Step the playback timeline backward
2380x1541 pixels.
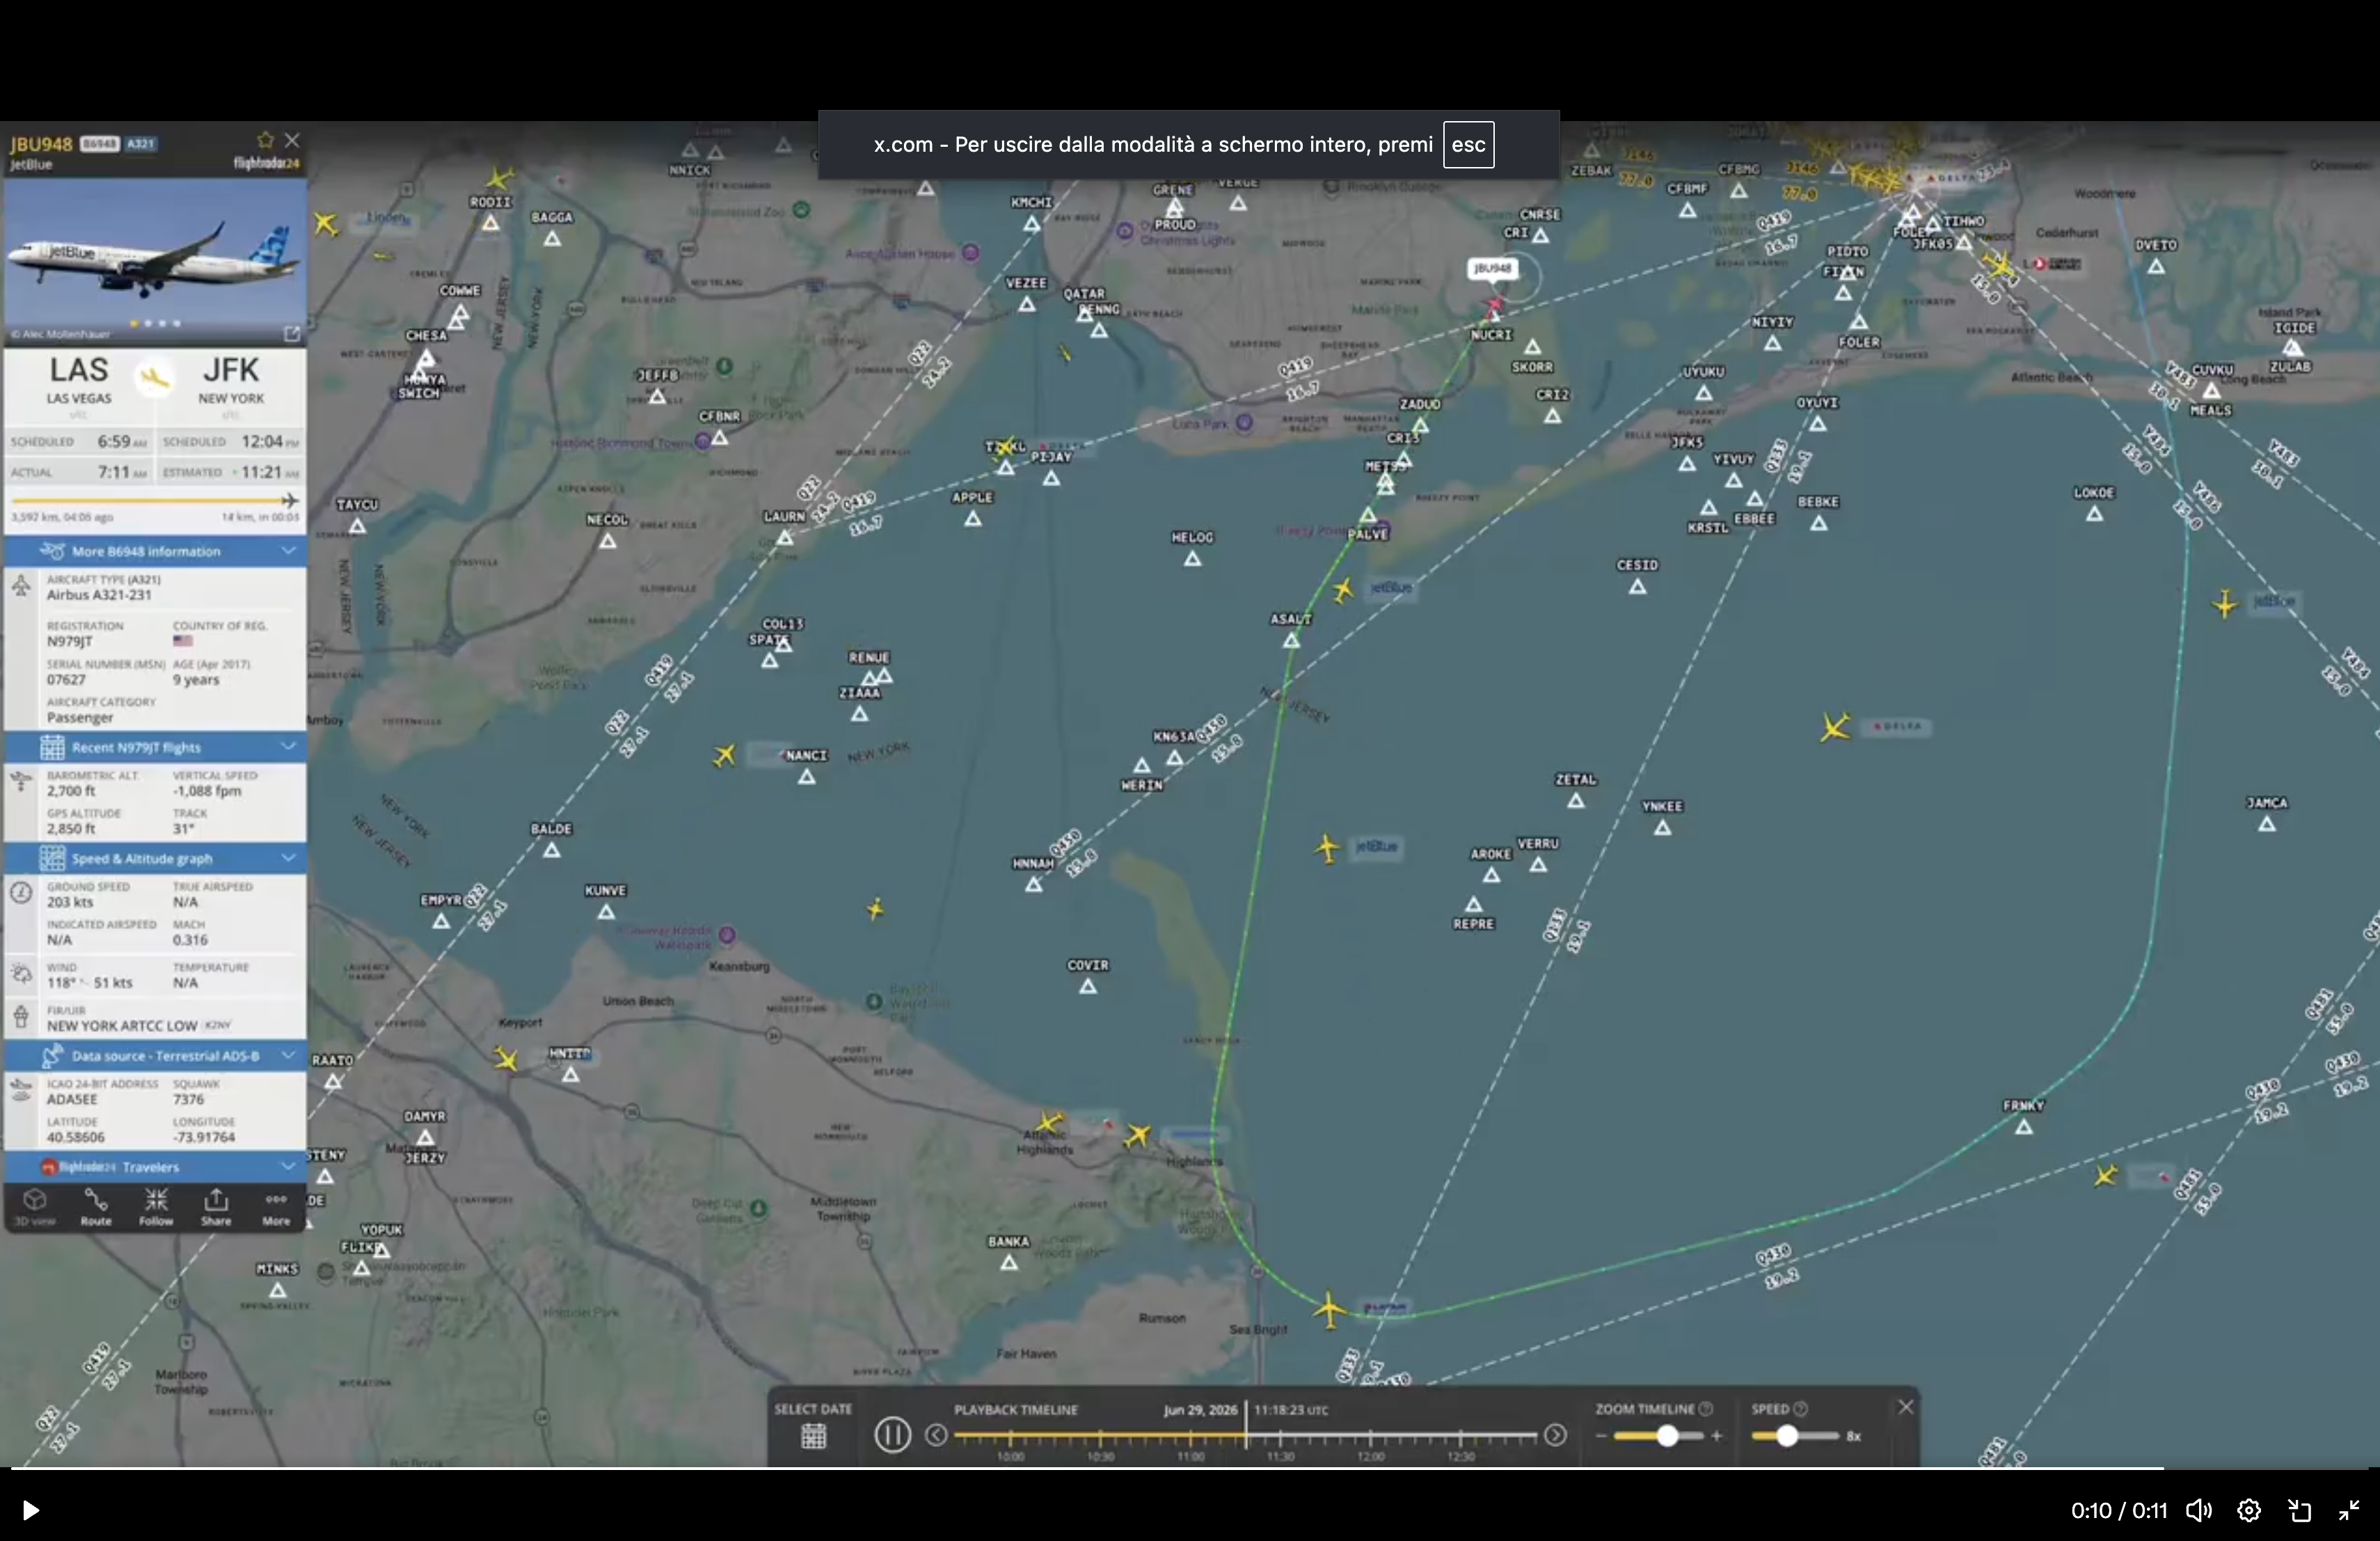click(936, 1435)
